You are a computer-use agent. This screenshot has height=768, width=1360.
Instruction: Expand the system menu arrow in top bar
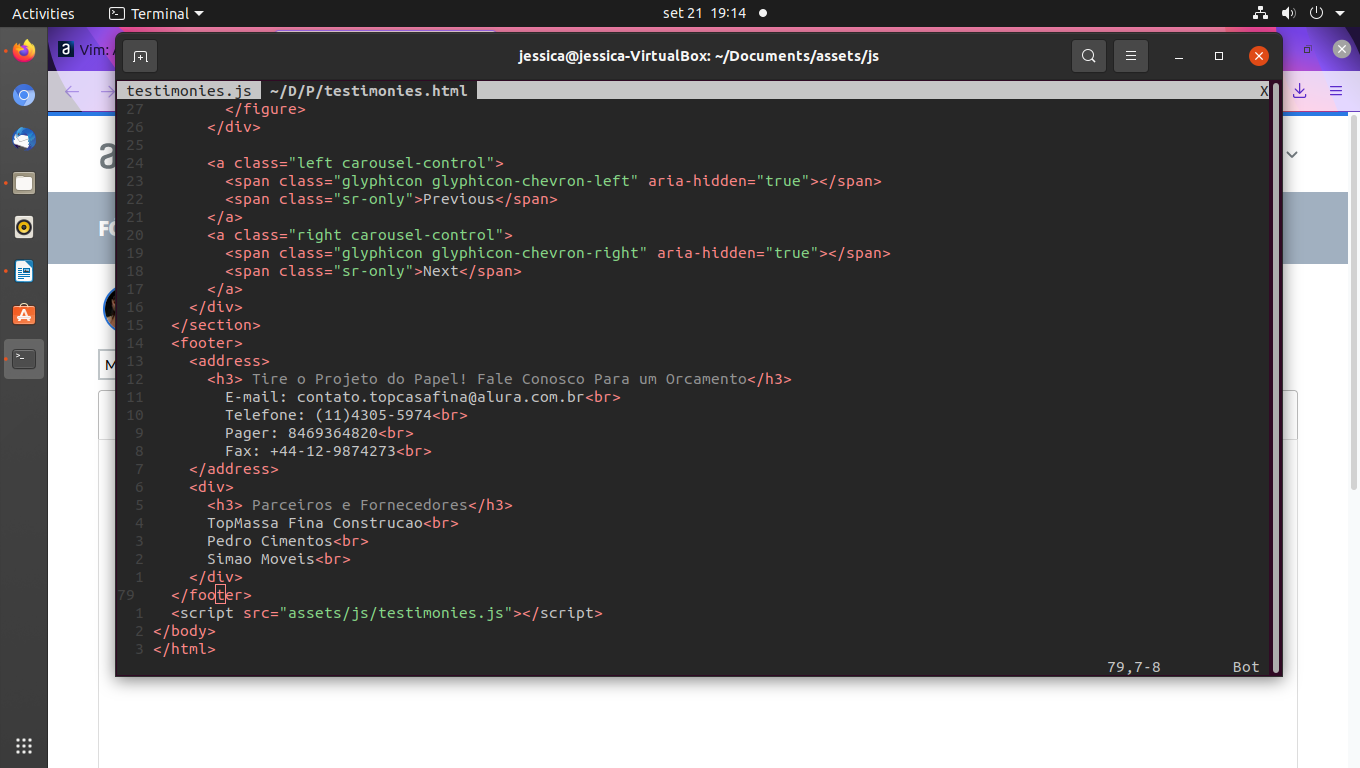coord(1341,14)
